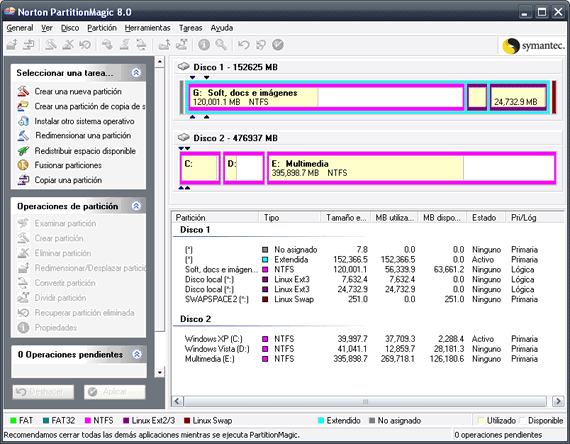The width and height of the screenshot is (570, 444).
Task: Collapse the Operaciones de partición panel
Action: click(136, 206)
